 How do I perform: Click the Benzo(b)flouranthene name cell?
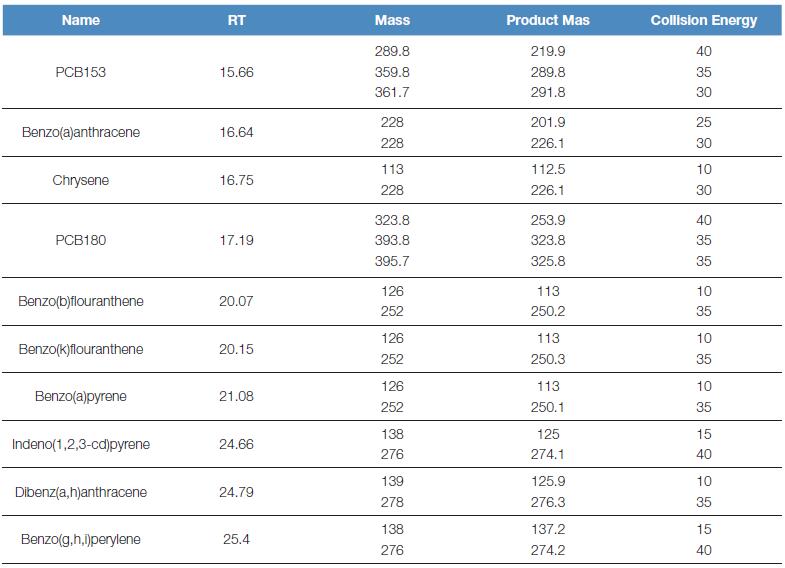coord(81,301)
